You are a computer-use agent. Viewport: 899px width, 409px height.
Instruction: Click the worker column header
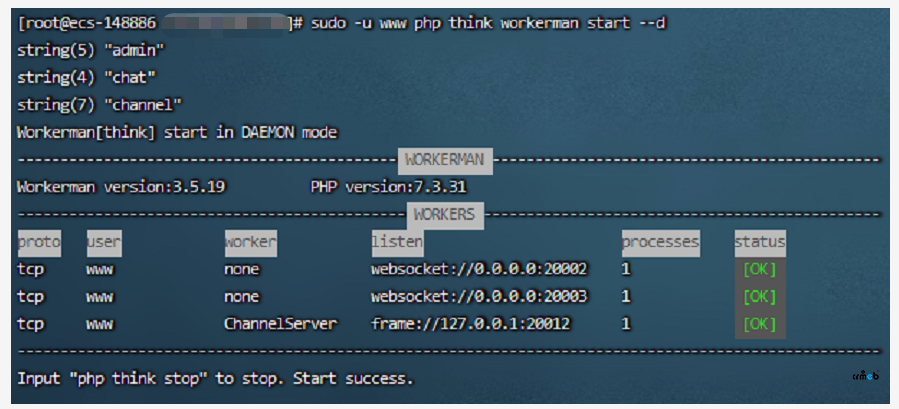(x=250, y=242)
